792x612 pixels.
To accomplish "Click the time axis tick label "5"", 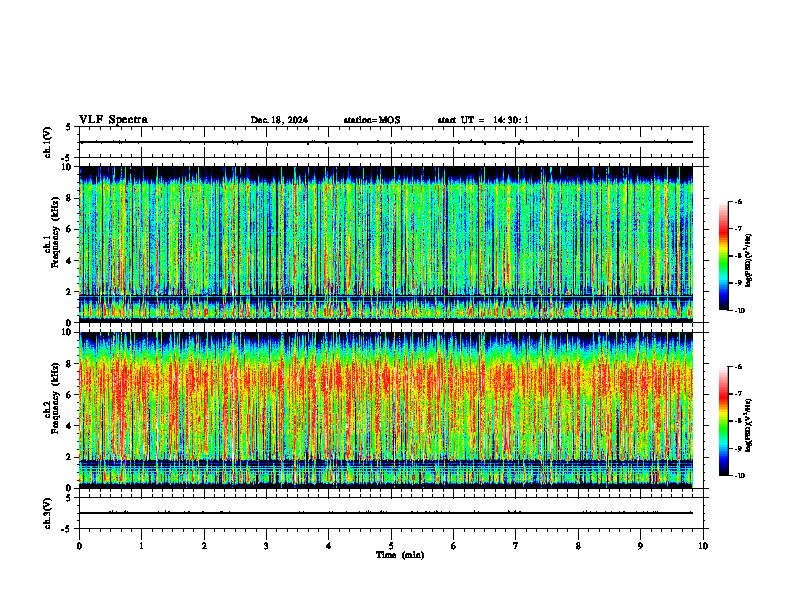I will pyautogui.click(x=391, y=546).
